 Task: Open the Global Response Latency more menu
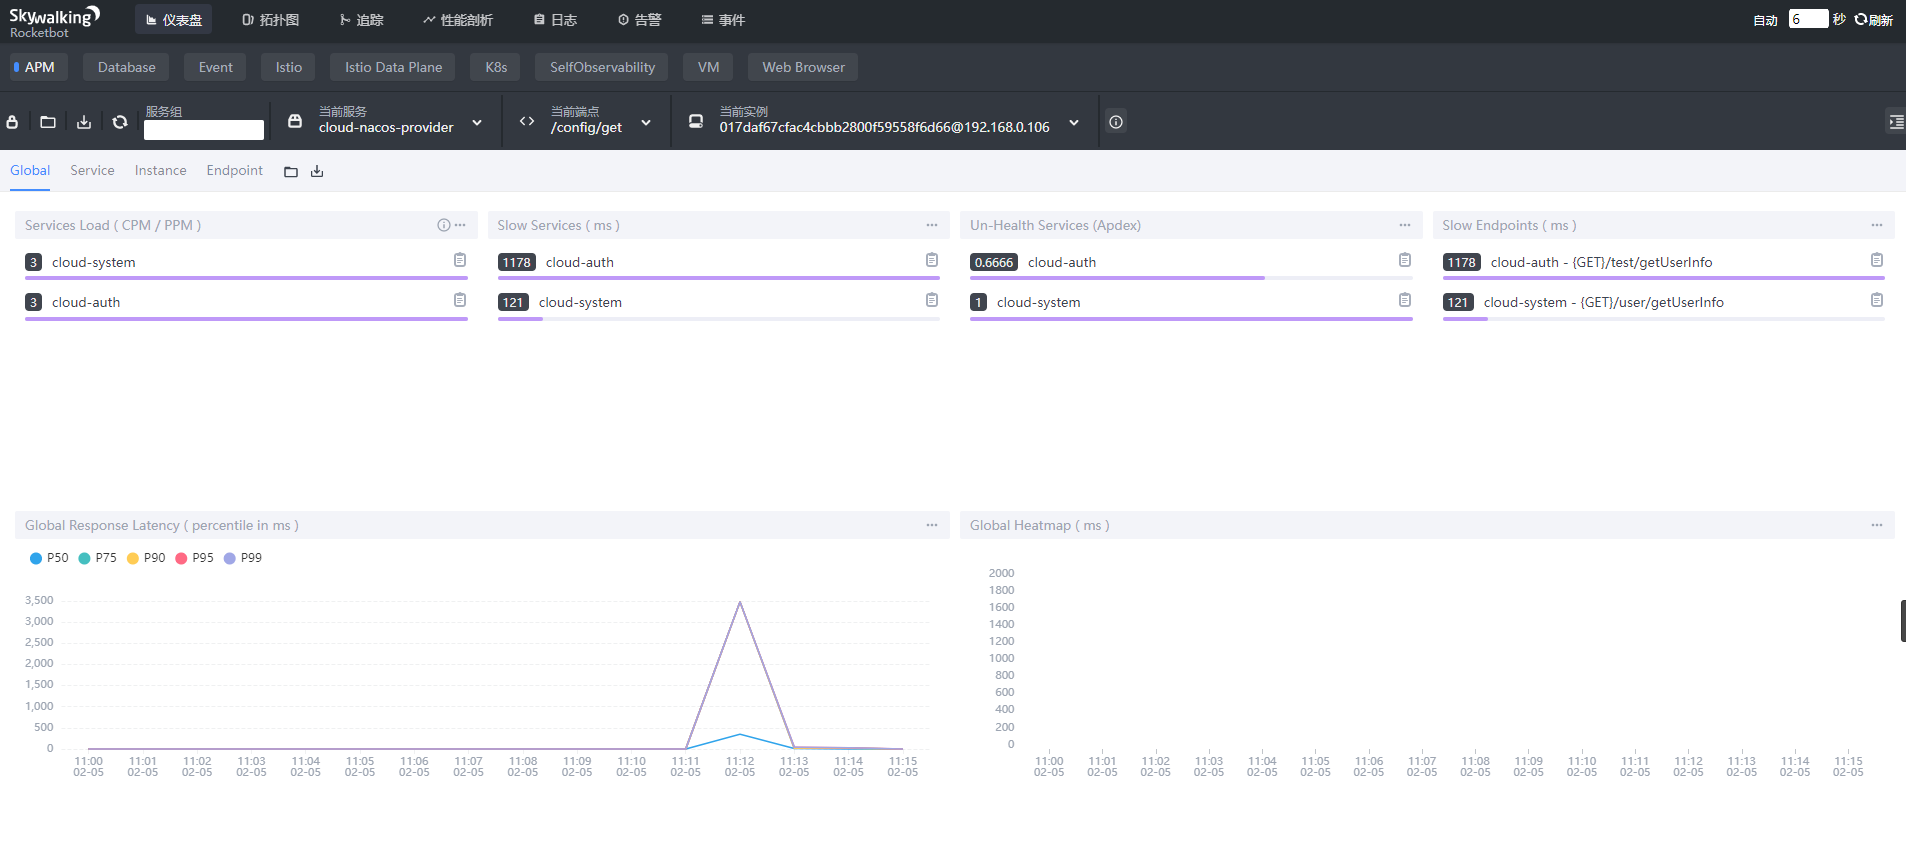click(x=932, y=525)
